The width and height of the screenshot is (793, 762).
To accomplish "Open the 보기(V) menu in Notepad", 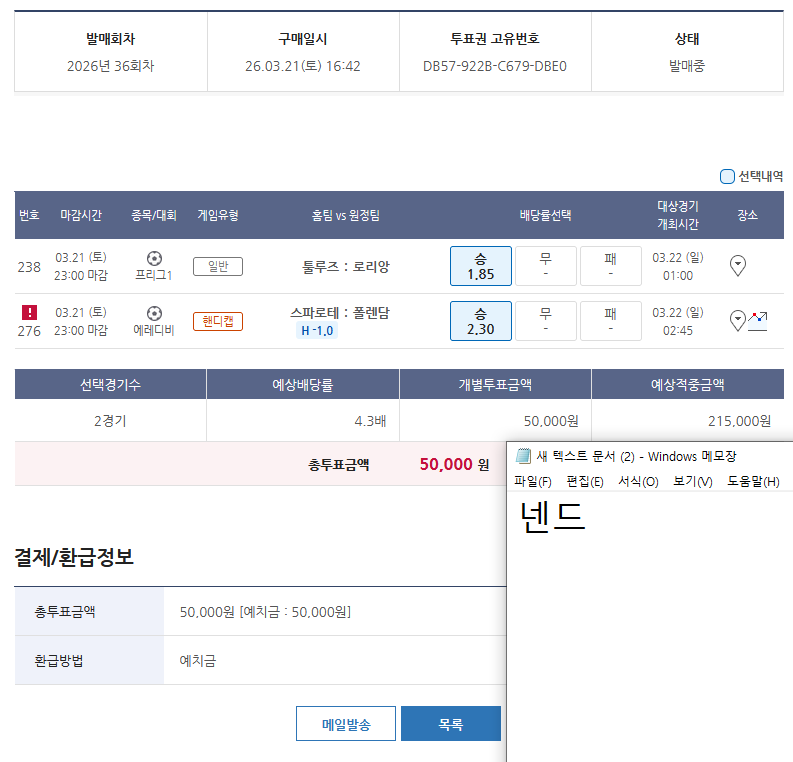I will click(693, 482).
